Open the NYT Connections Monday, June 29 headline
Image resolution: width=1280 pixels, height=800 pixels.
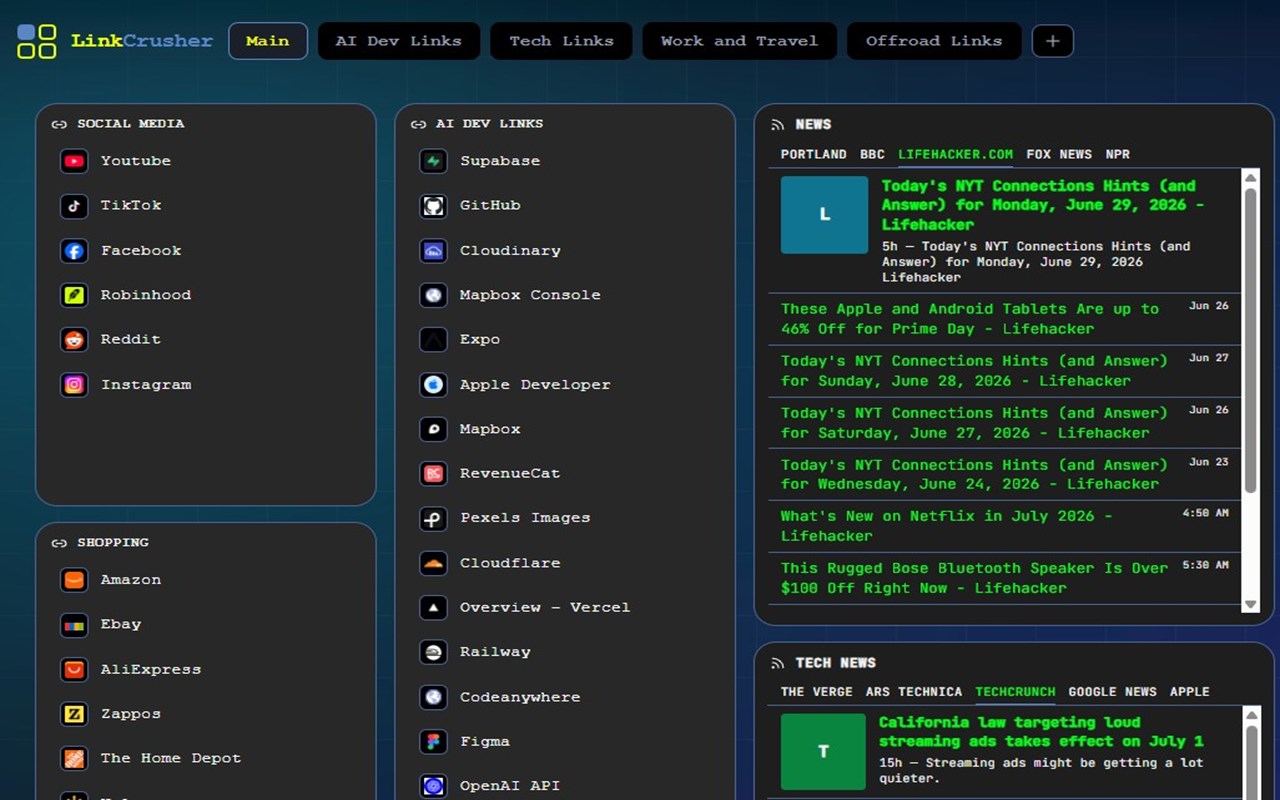click(x=1043, y=205)
